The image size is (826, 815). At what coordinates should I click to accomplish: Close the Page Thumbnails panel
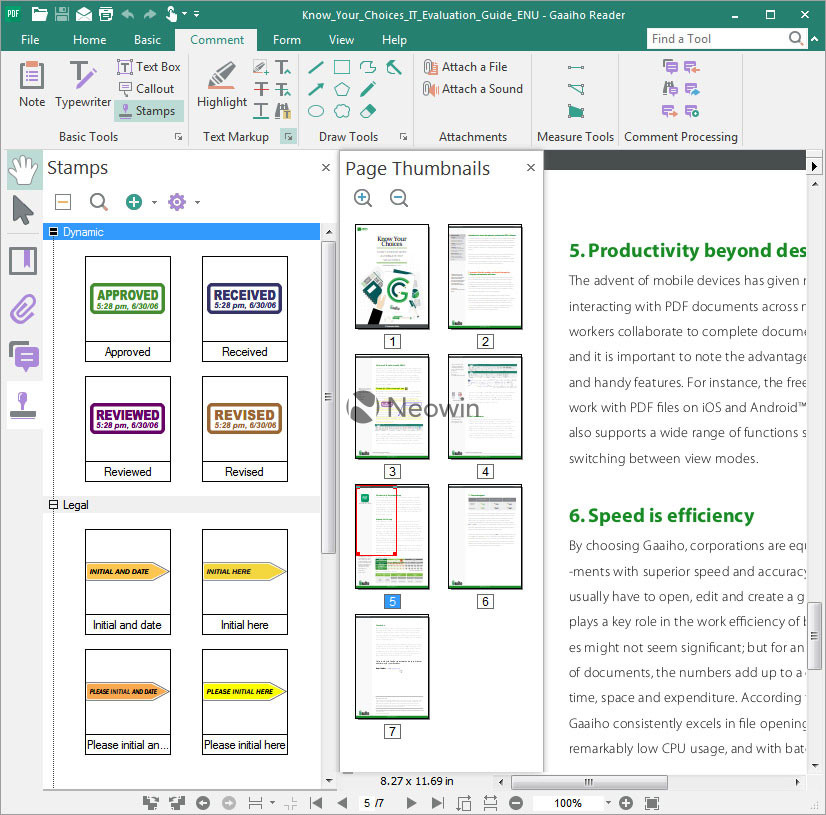click(x=530, y=168)
